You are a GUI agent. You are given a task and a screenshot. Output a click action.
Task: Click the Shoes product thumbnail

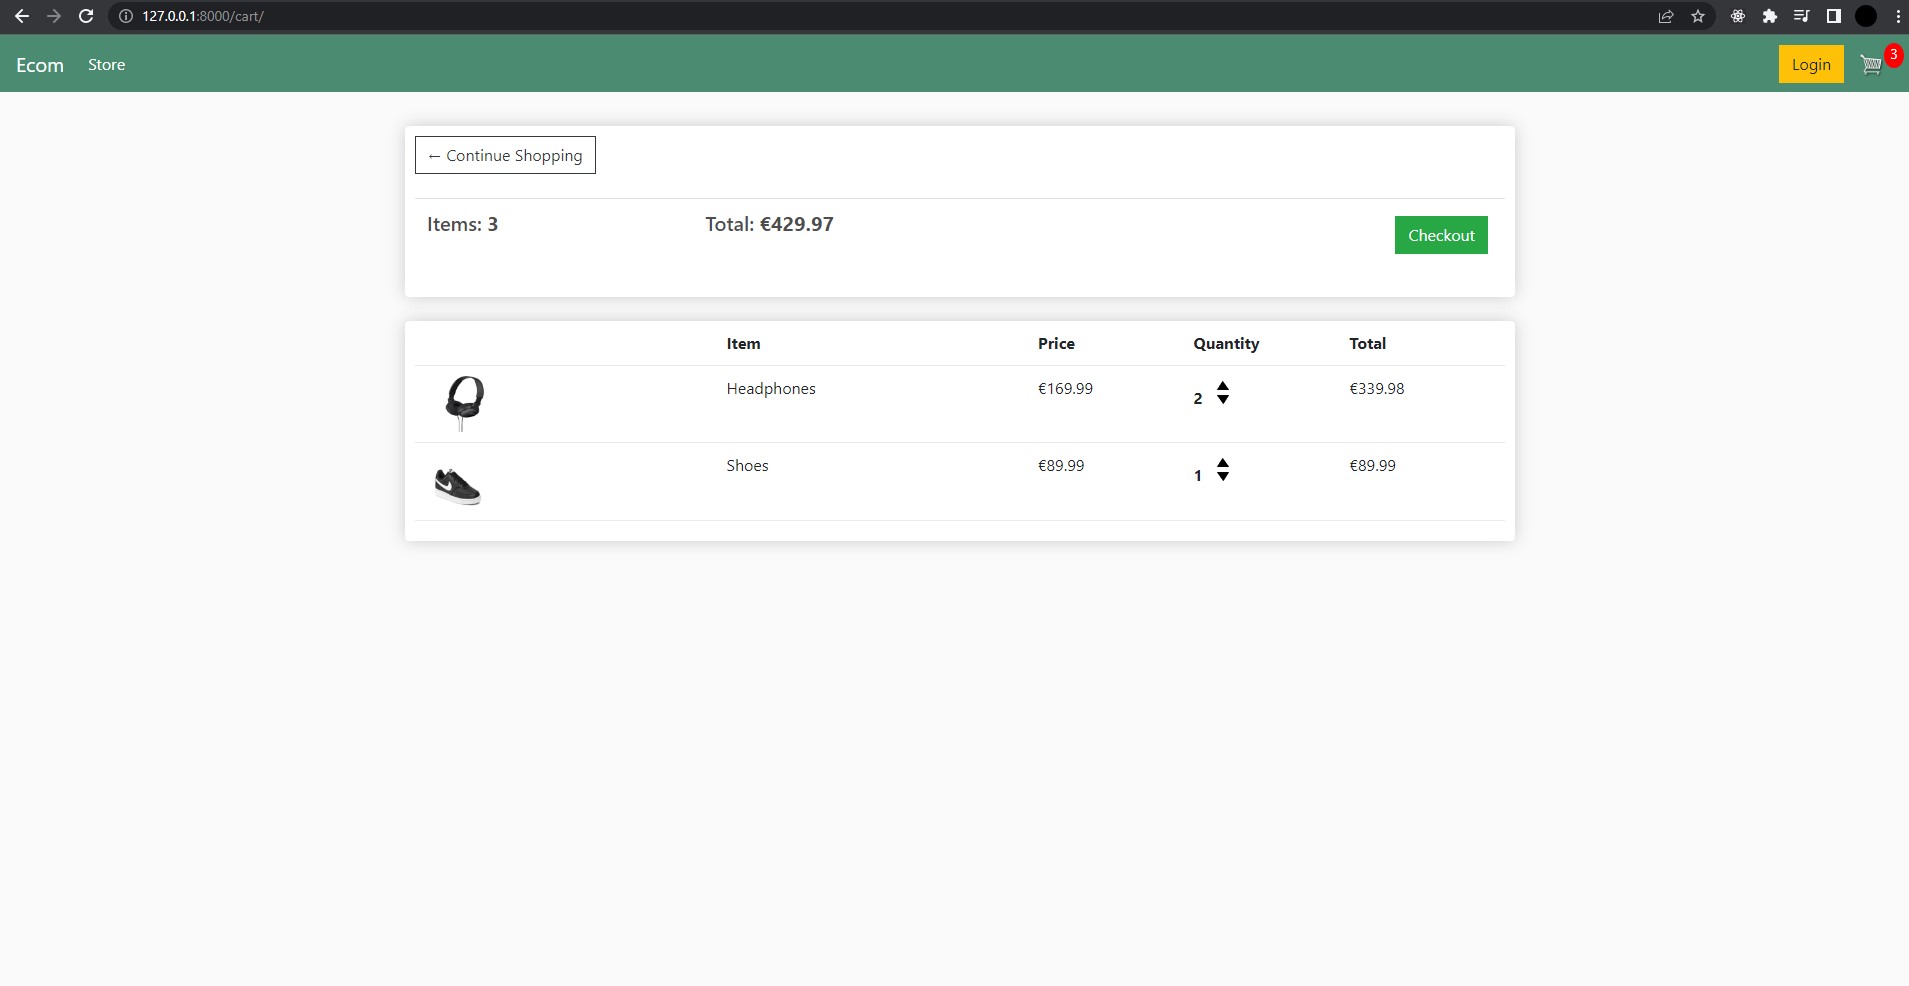coord(458,482)
